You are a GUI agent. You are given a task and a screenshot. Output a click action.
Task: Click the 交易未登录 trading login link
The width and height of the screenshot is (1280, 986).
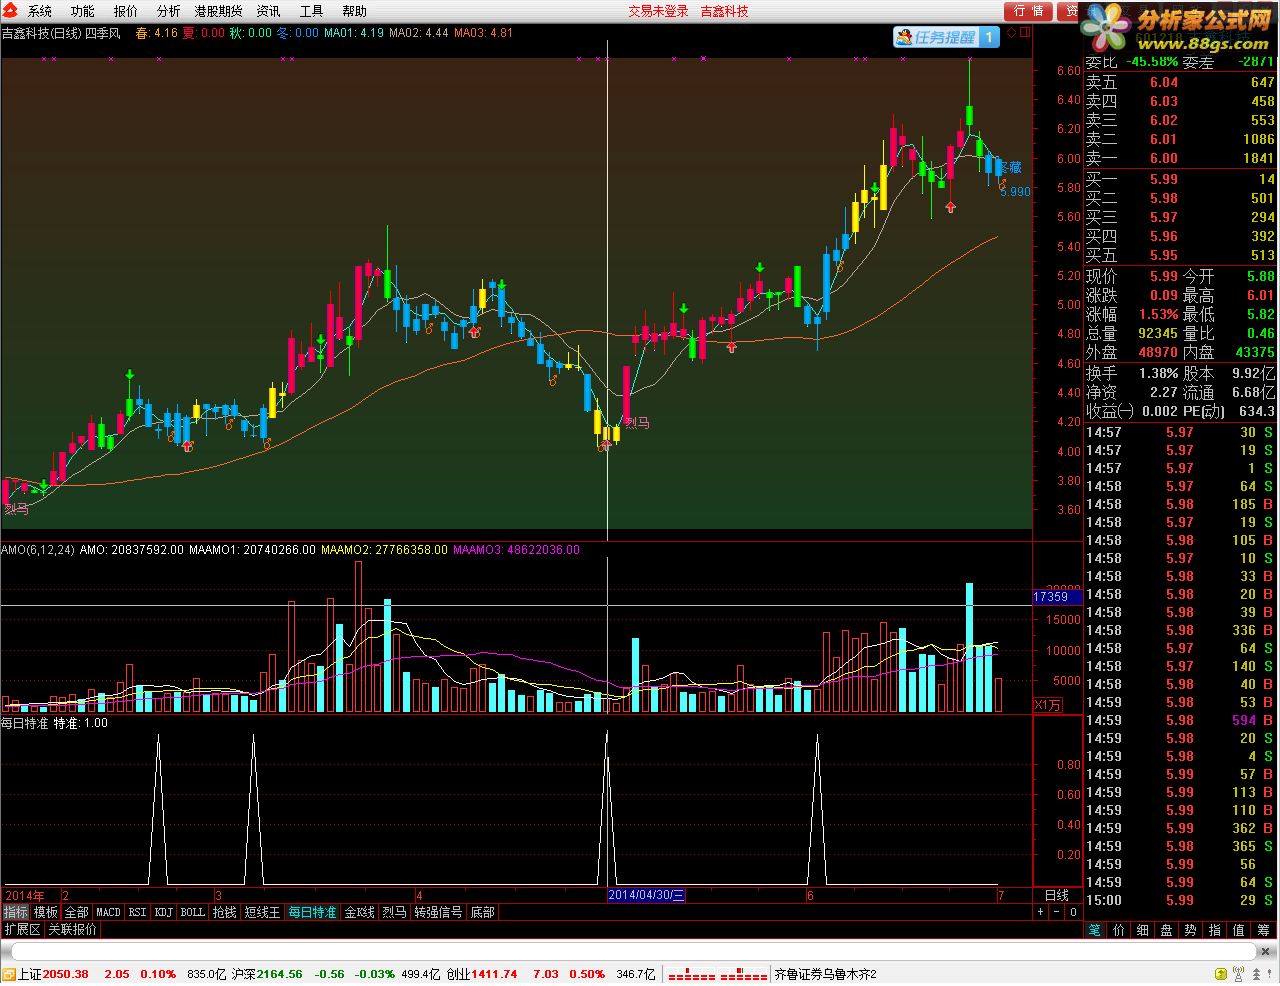(658, 11)
